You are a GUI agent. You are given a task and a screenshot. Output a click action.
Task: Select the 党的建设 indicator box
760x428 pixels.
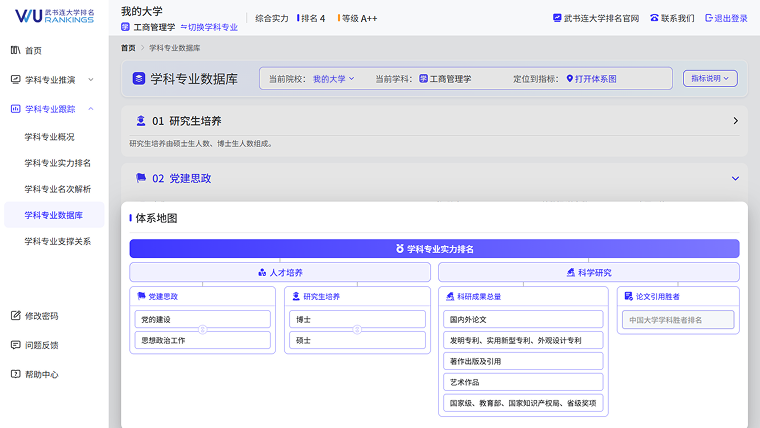pos(203,319)
